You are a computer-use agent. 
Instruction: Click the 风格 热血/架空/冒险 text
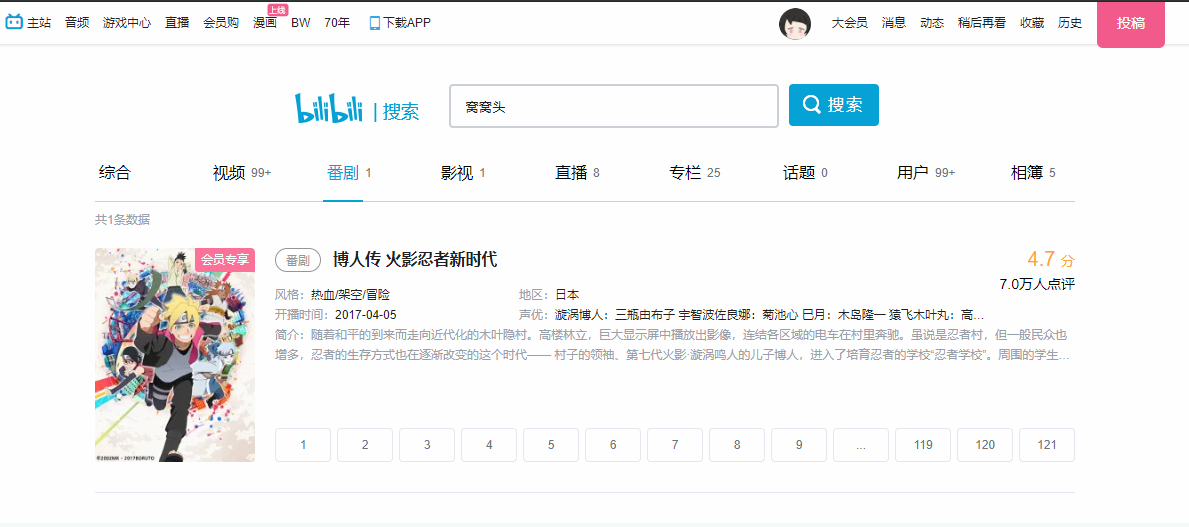click(333, 294)
